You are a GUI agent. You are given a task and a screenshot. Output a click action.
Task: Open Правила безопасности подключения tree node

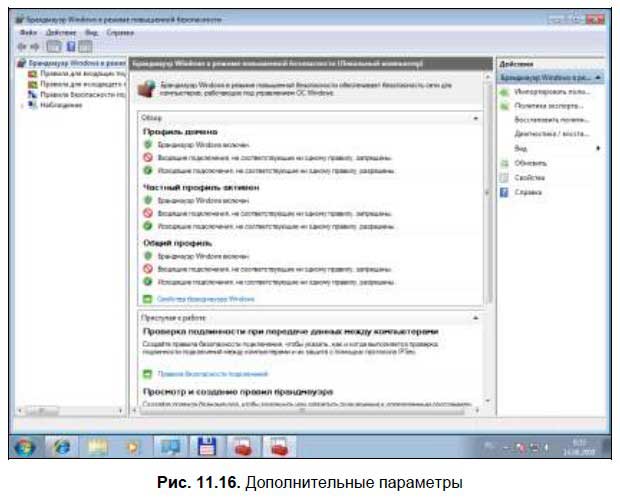[82, 95]
